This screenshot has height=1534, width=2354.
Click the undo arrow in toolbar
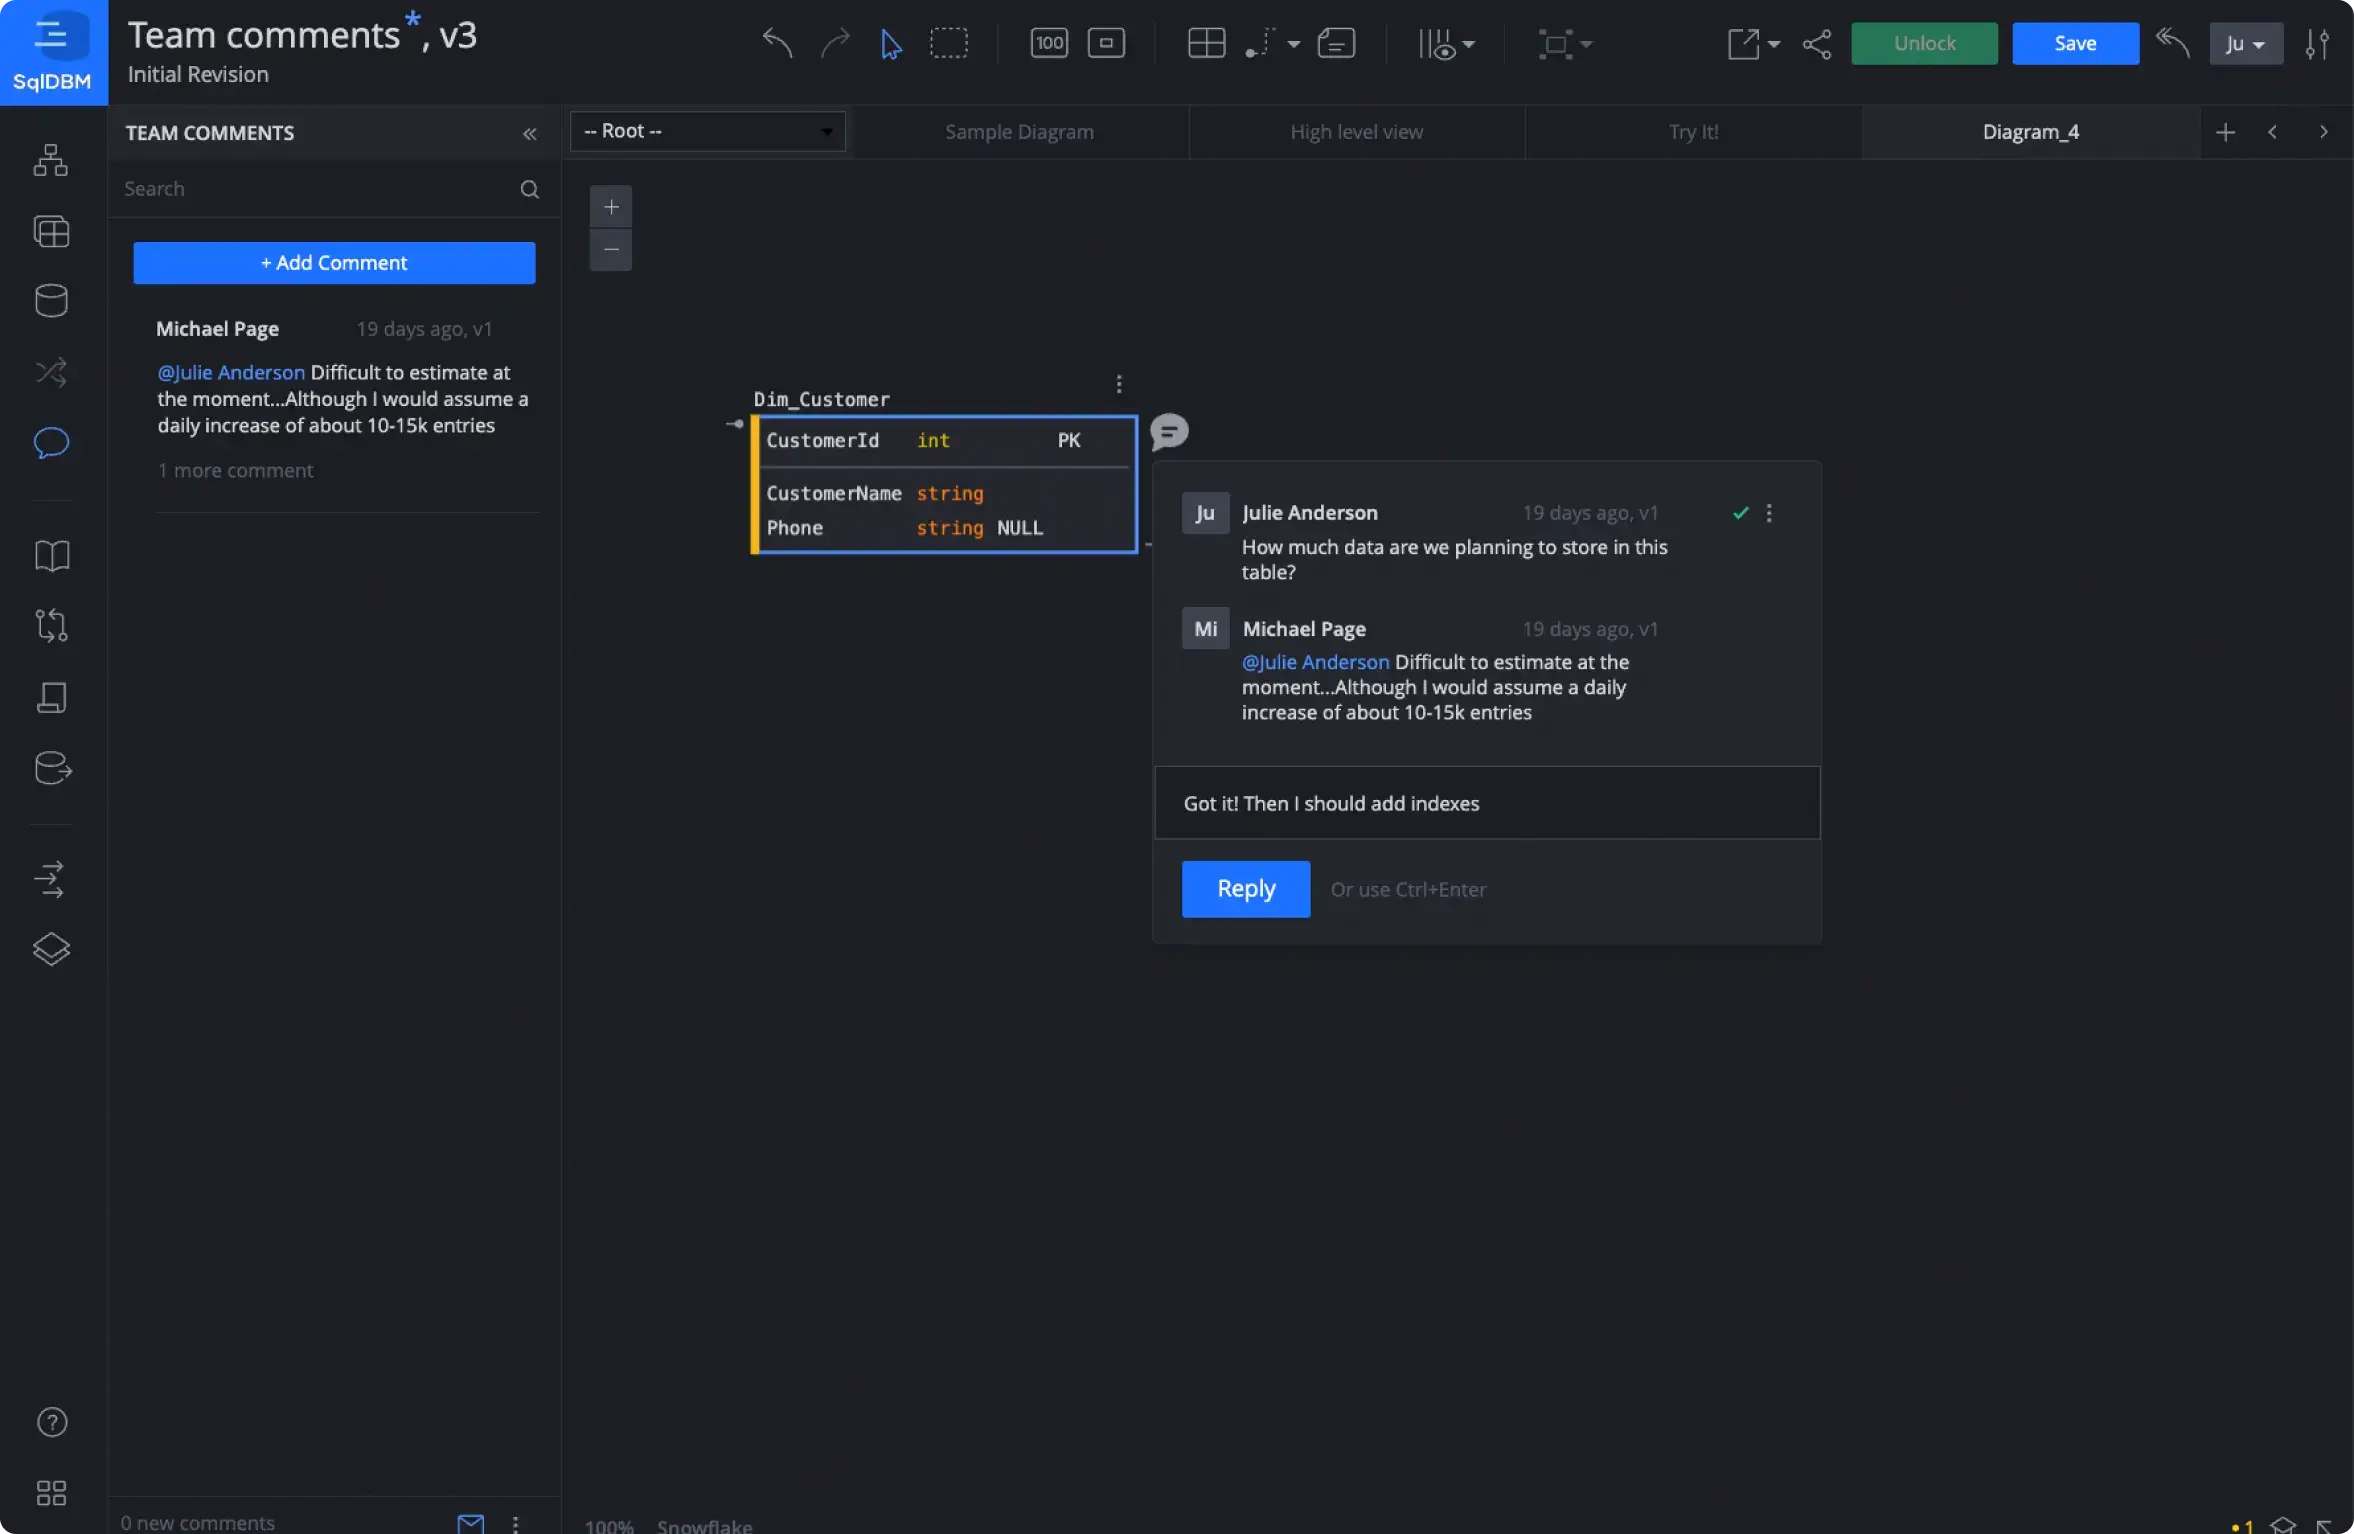tap(777, 43)
